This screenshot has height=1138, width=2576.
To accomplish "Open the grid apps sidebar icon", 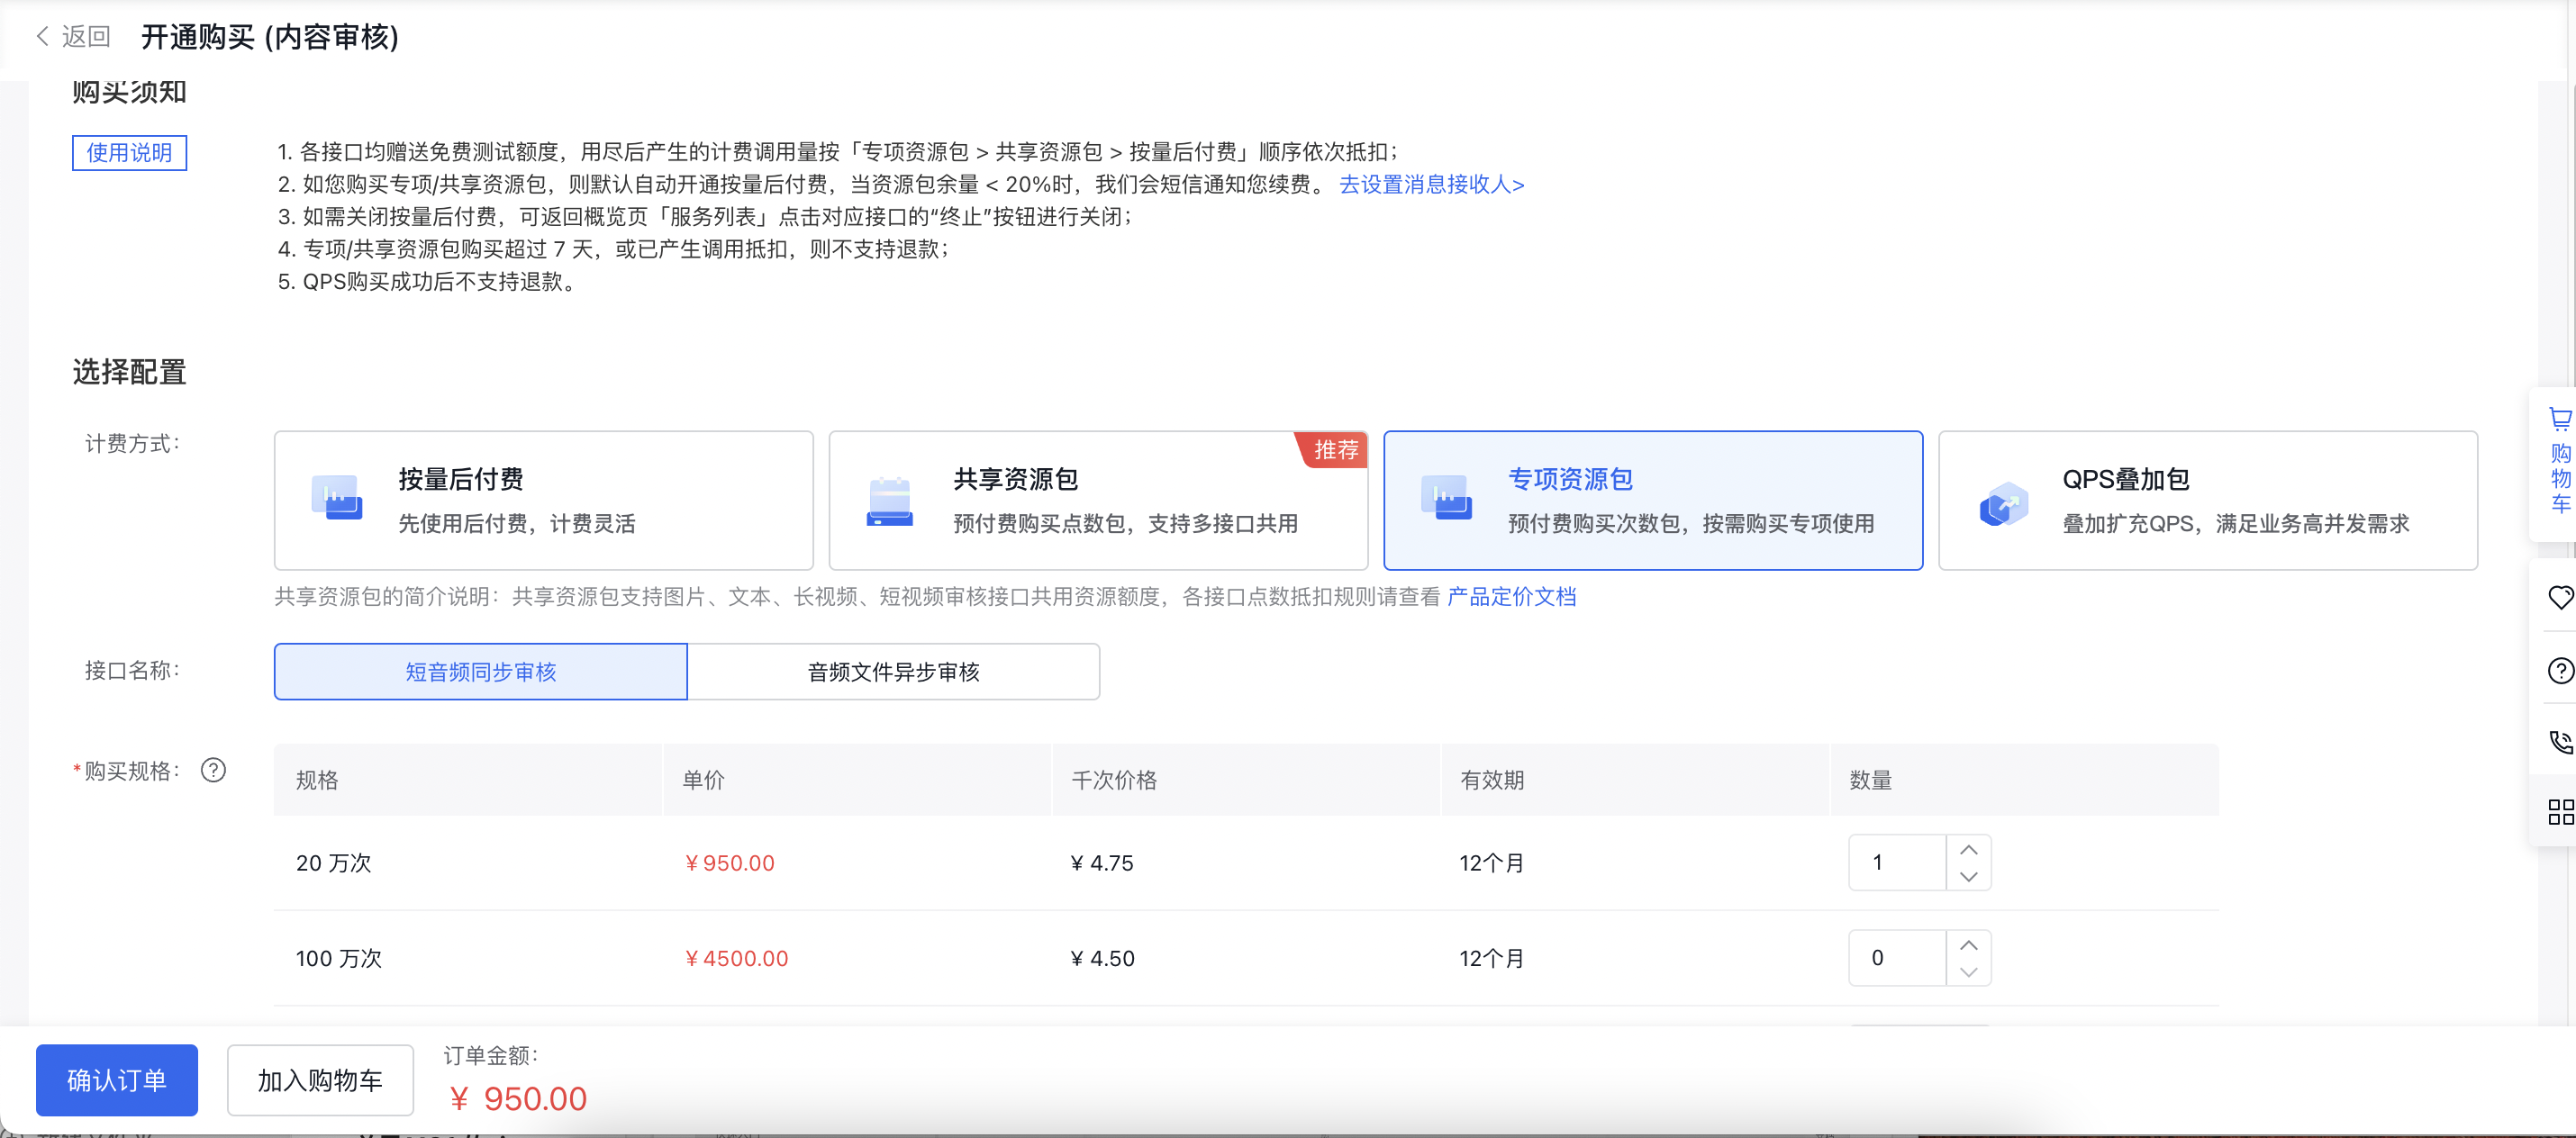I will click(x=2560, y=812).
